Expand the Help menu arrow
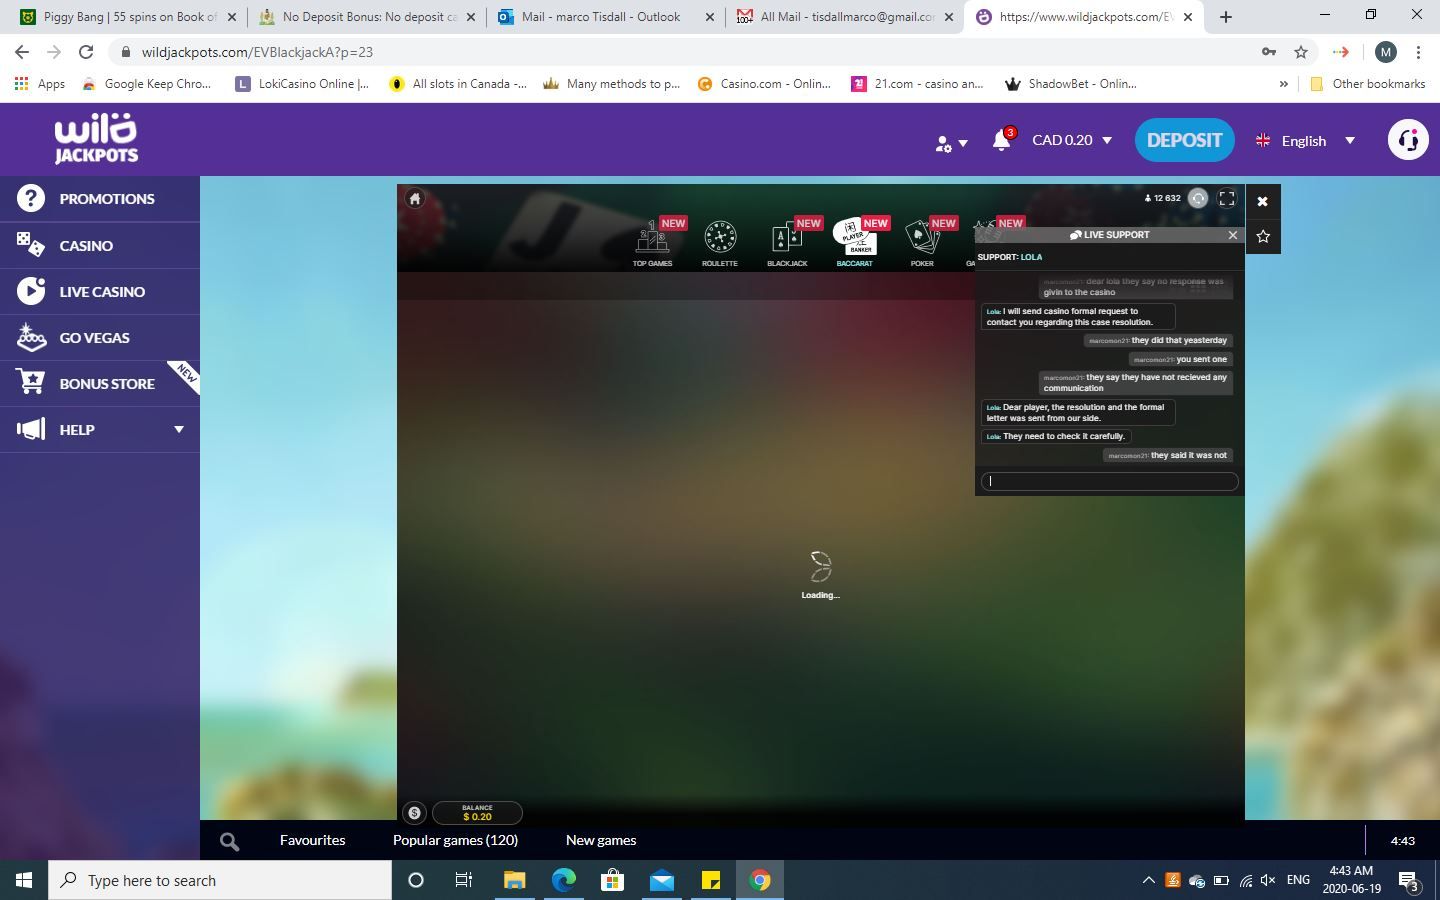Viewport: 1440px width, 900px height. click(179, 429)
